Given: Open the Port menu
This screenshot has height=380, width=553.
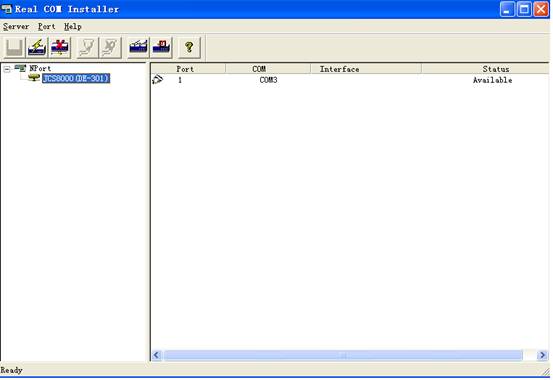Looking at the screenshot, I should coord(47,26).
